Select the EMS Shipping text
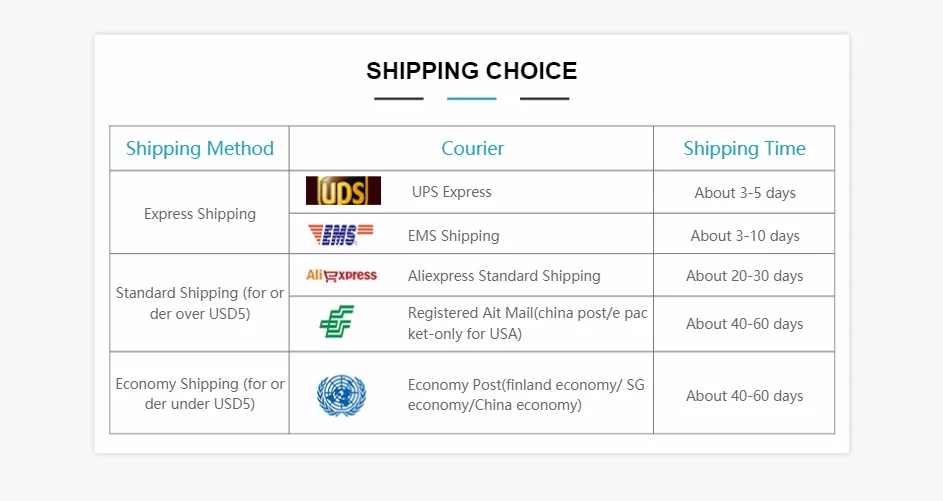 pyautogui.click(x=453, y=236)
